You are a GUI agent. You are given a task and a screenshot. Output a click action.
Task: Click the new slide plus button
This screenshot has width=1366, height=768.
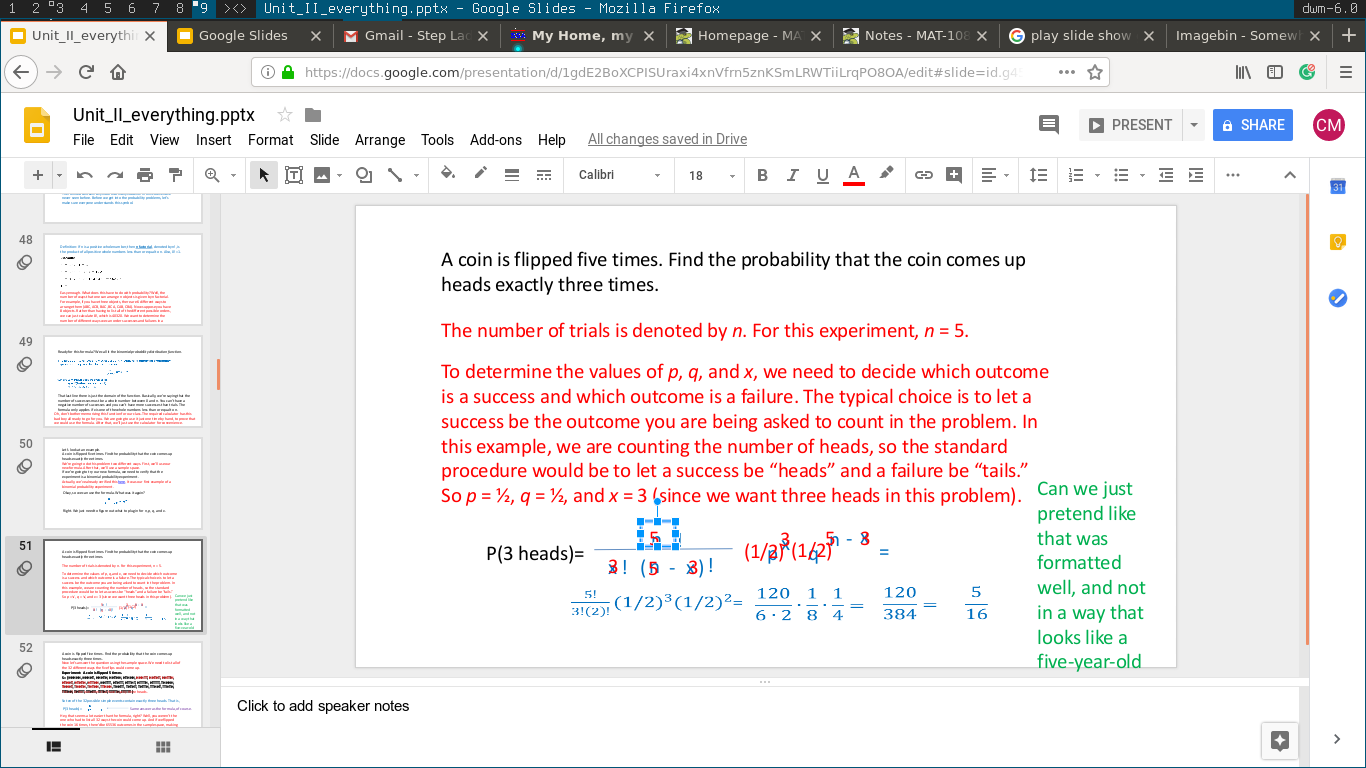(x=38, y=175)
